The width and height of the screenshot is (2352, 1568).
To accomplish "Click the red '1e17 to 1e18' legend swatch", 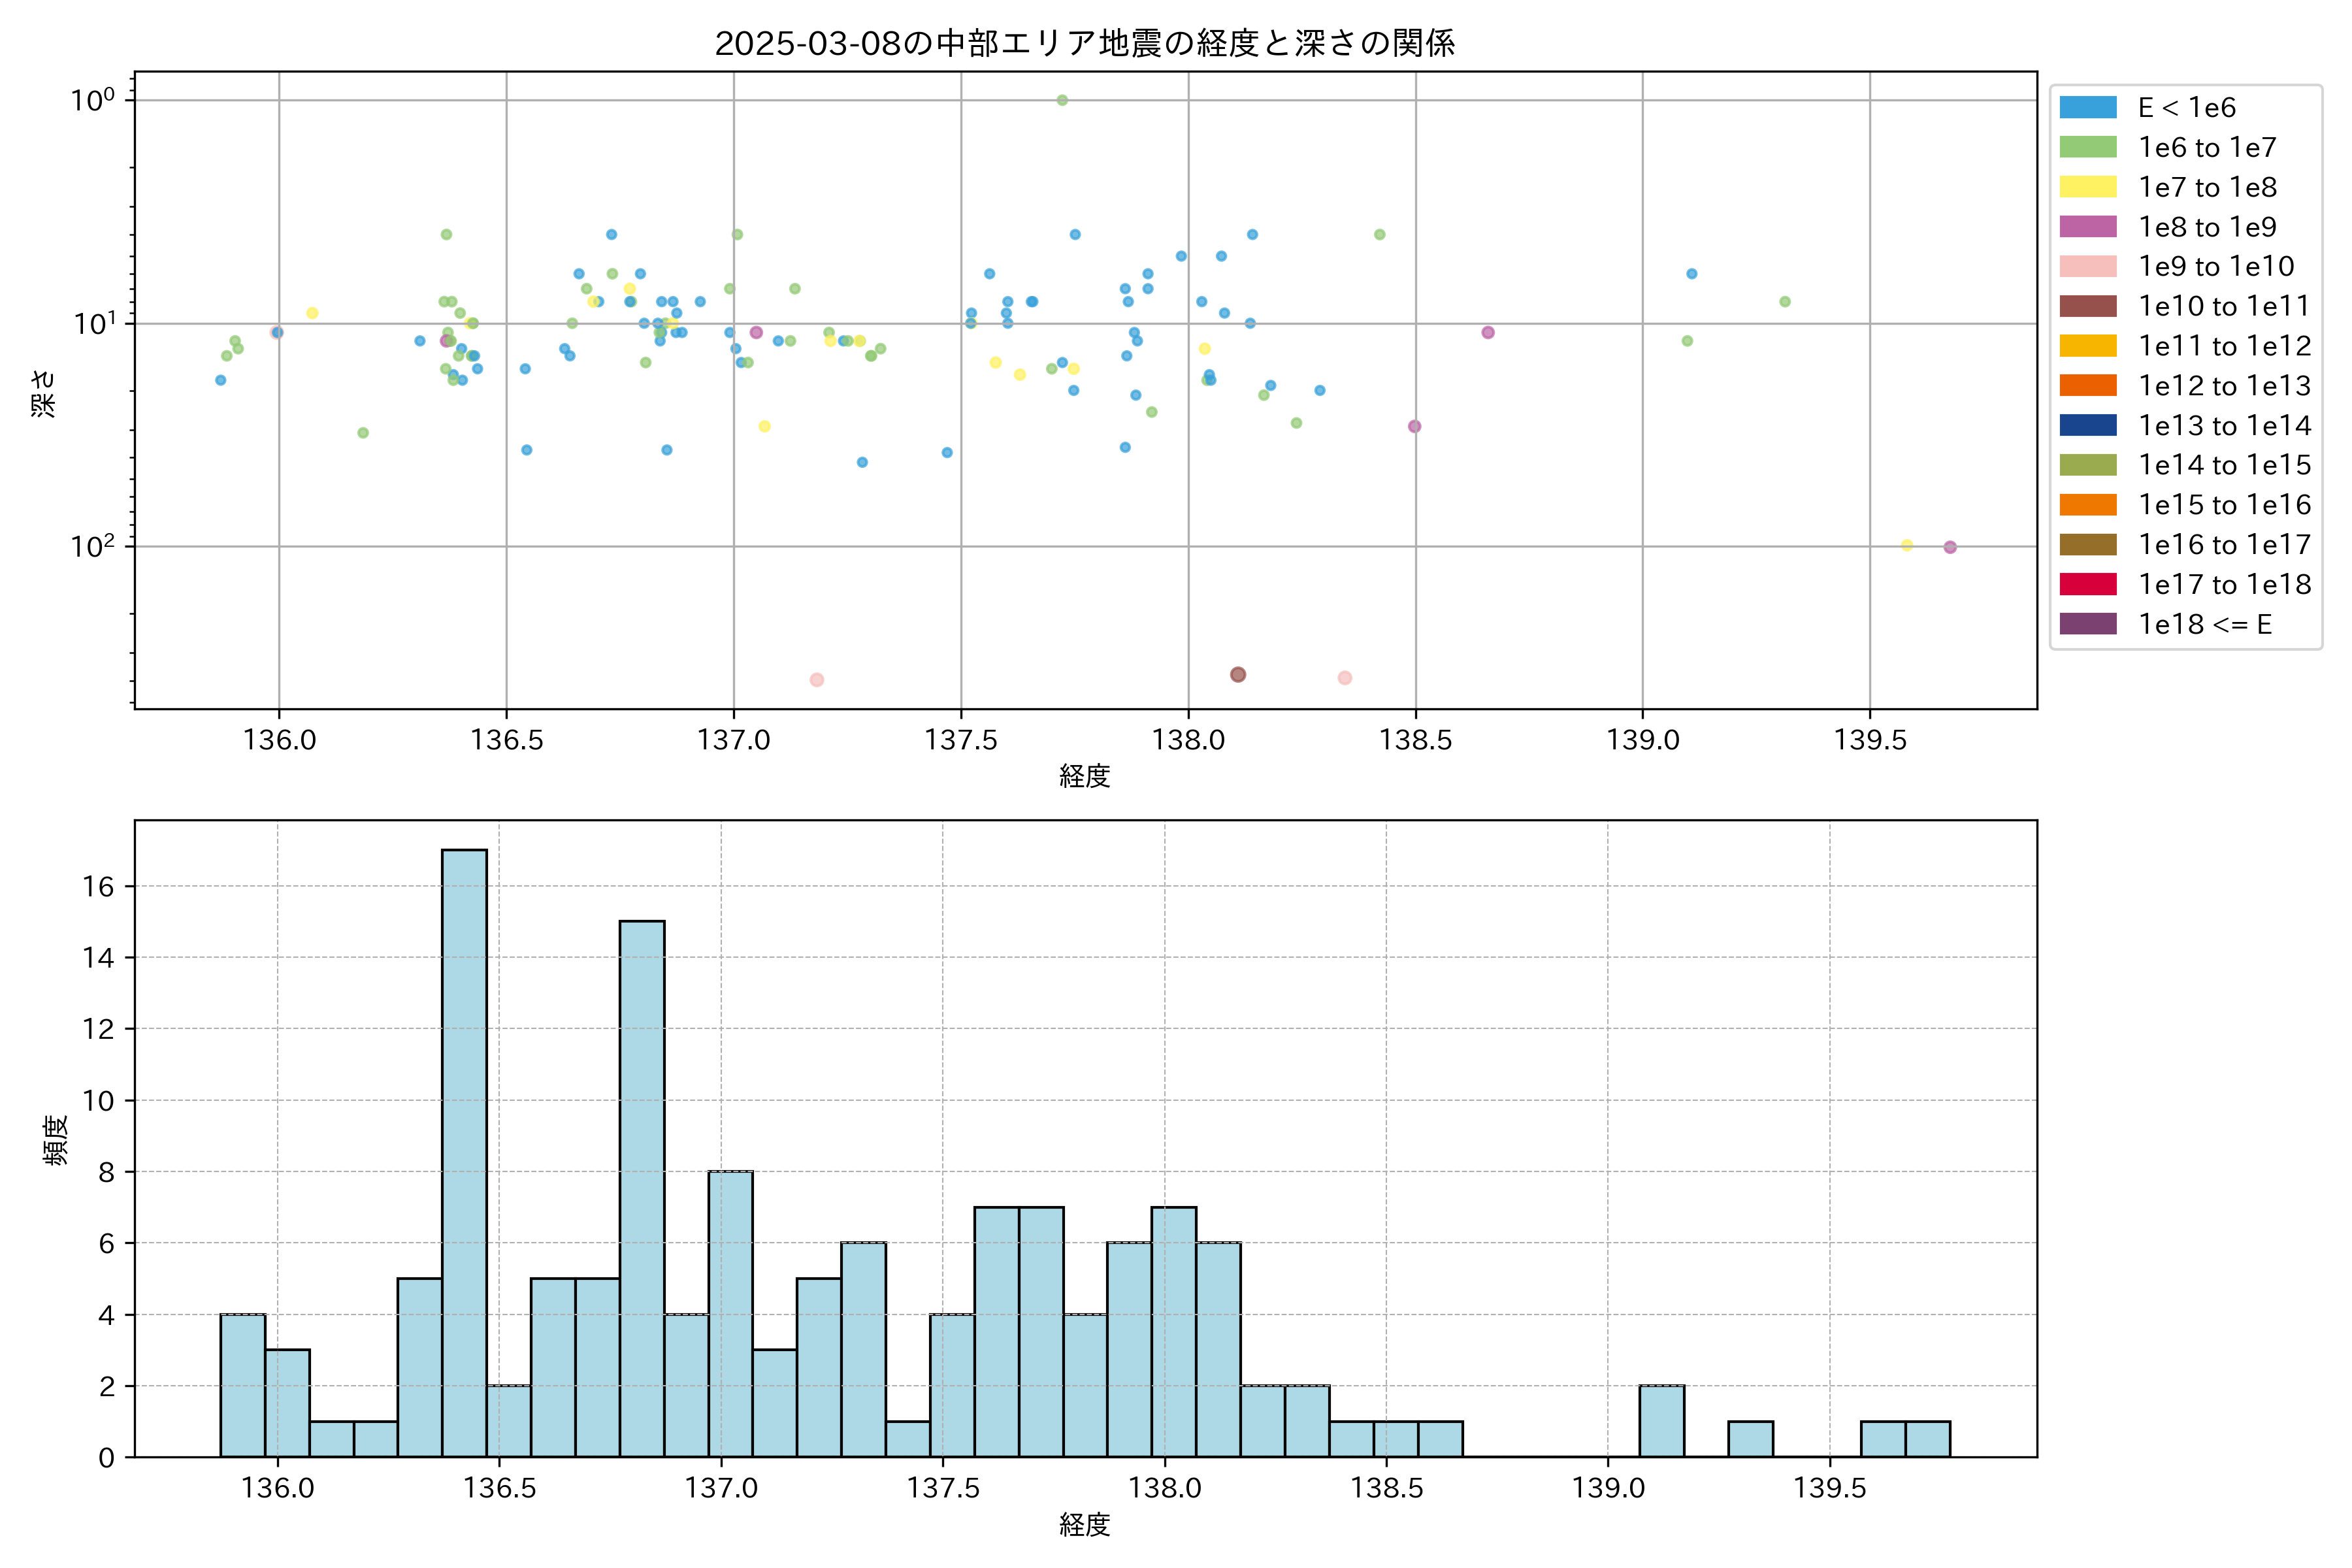I will coord(2087,584).
